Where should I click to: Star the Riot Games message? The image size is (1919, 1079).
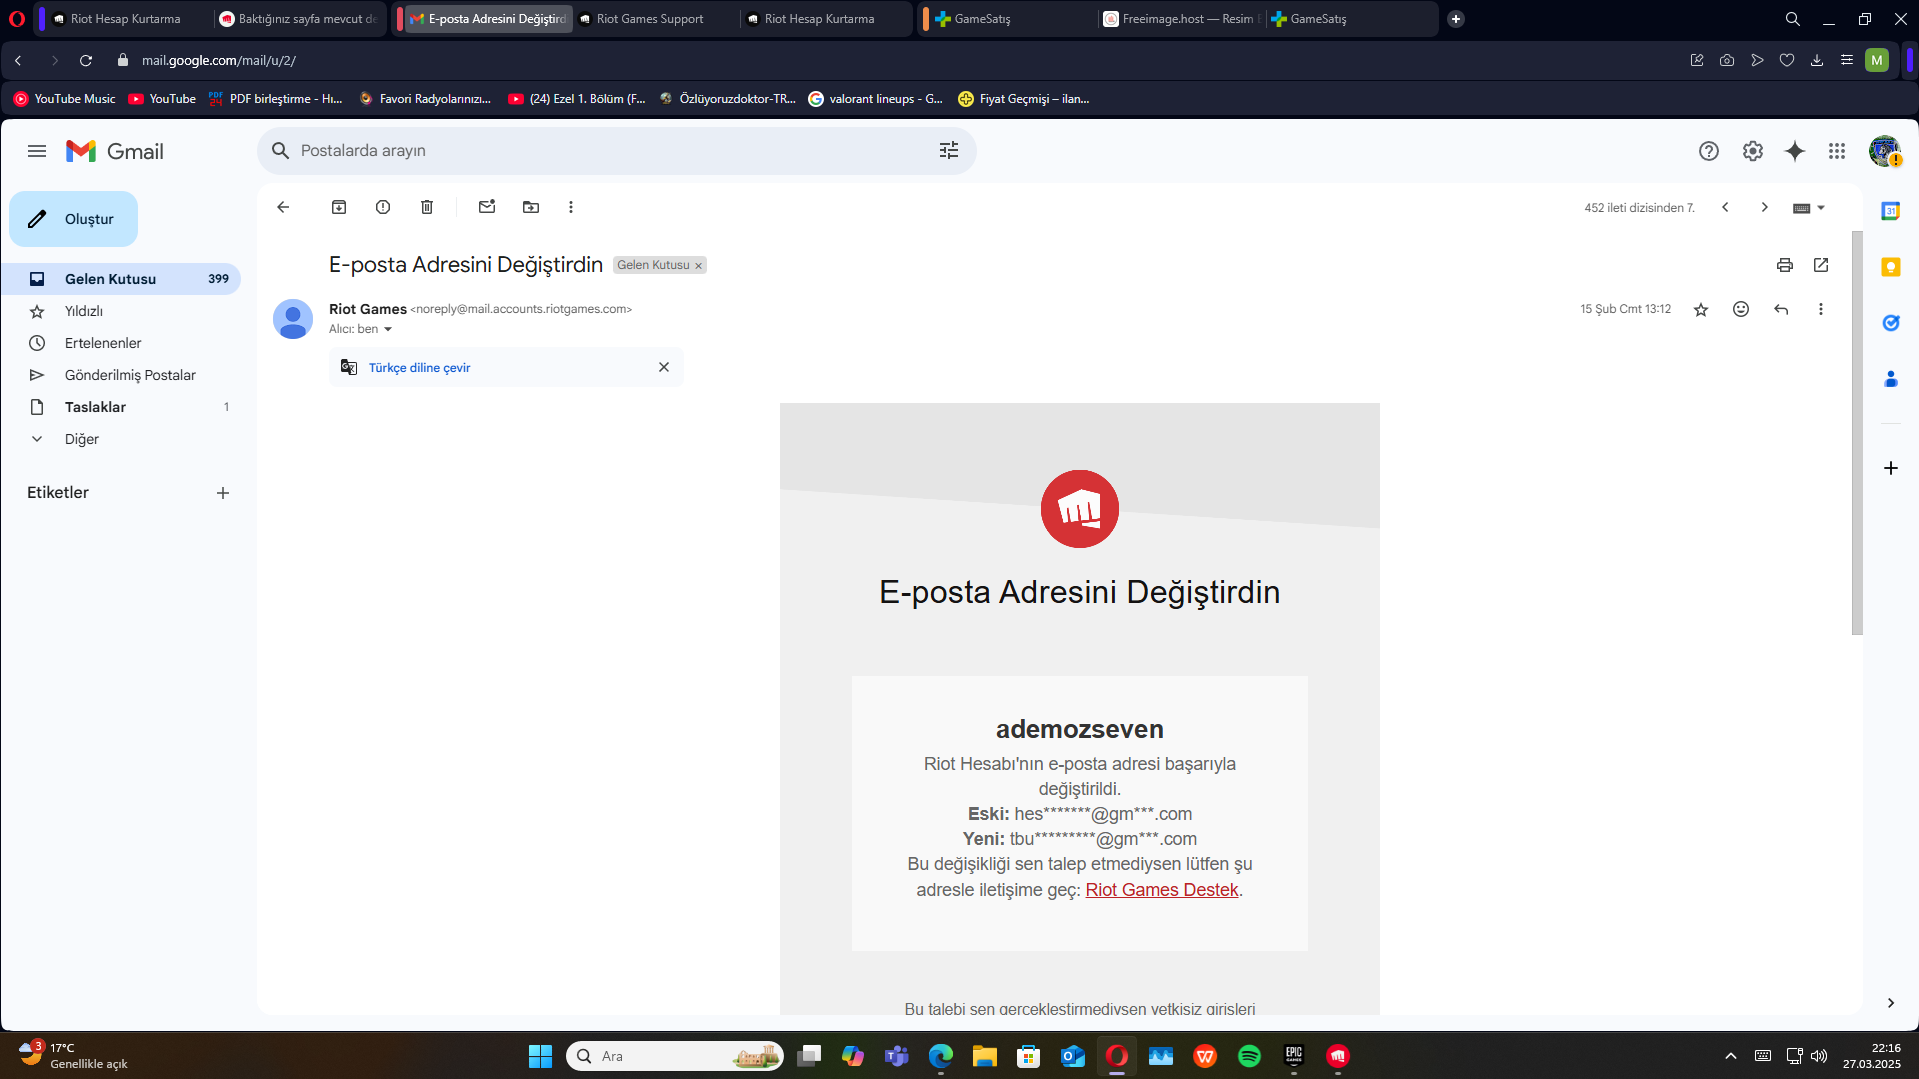[1701, 310]
